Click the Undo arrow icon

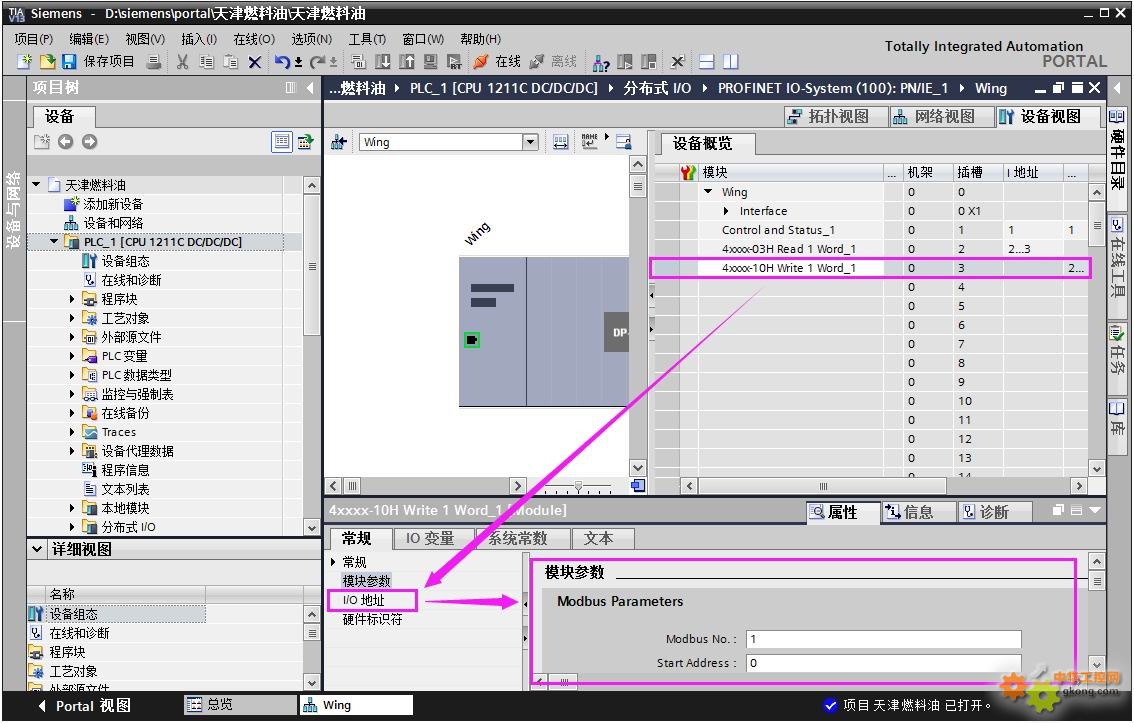click(x=282, y=62)
